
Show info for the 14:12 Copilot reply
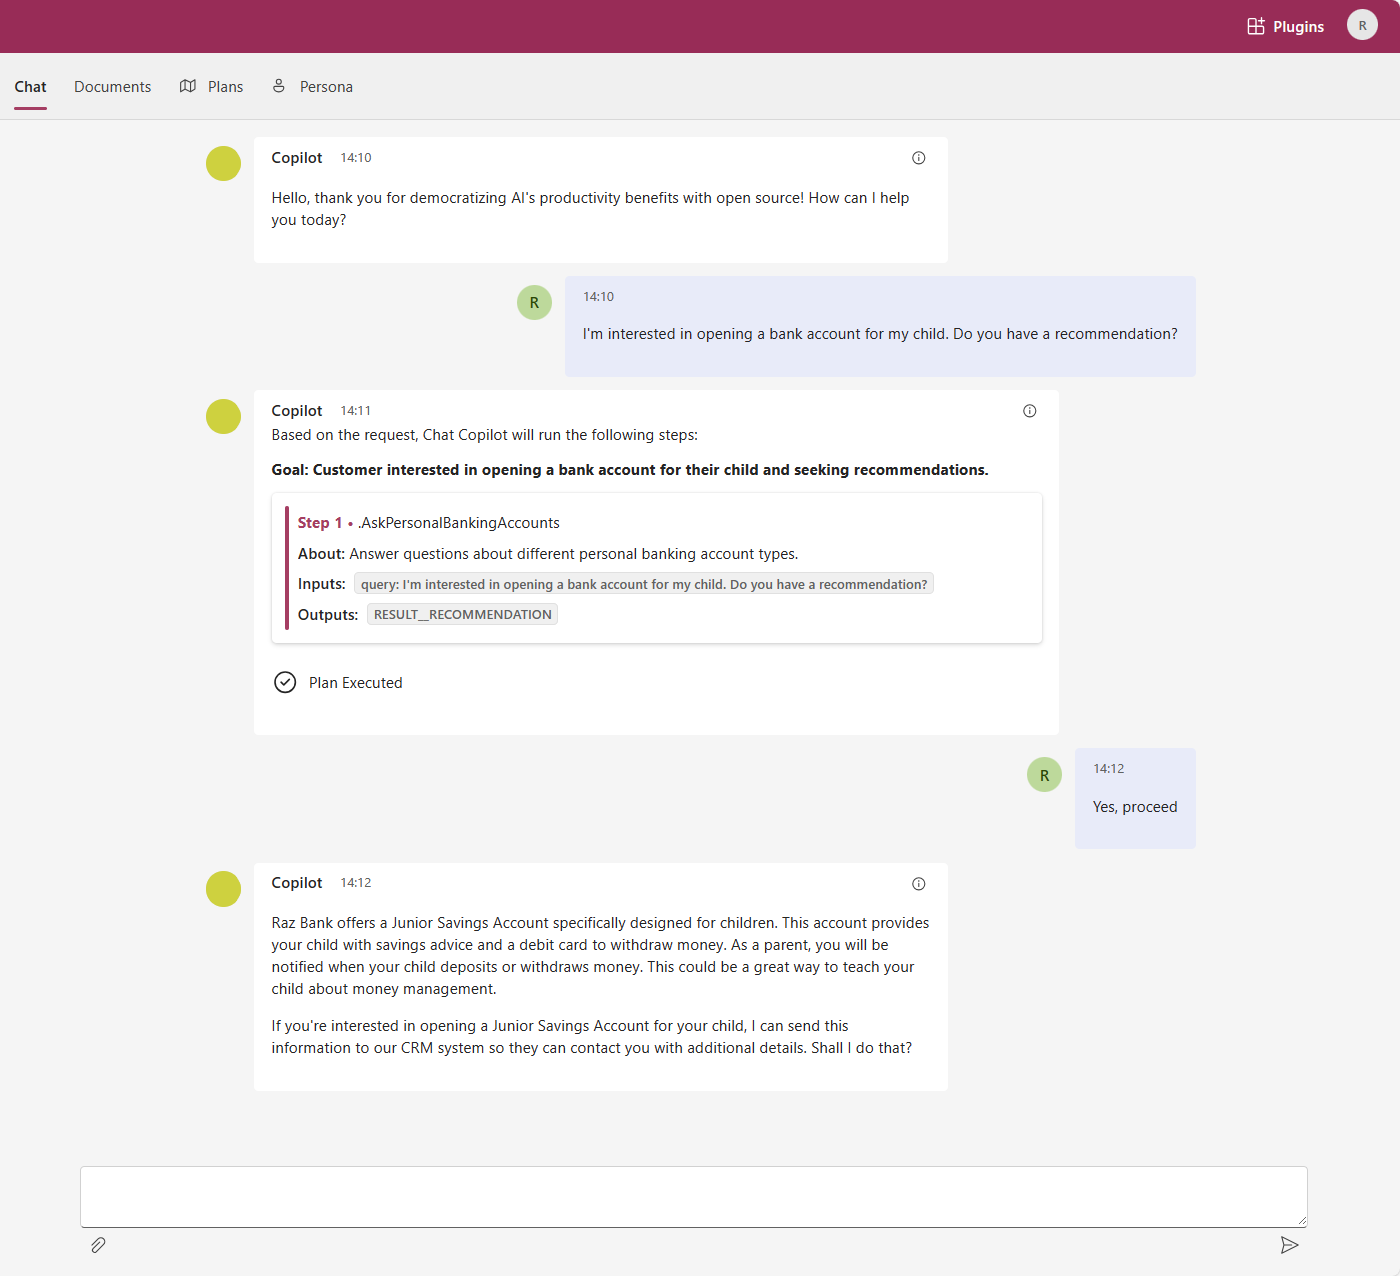pyautogui.click(x=918, y=884)
